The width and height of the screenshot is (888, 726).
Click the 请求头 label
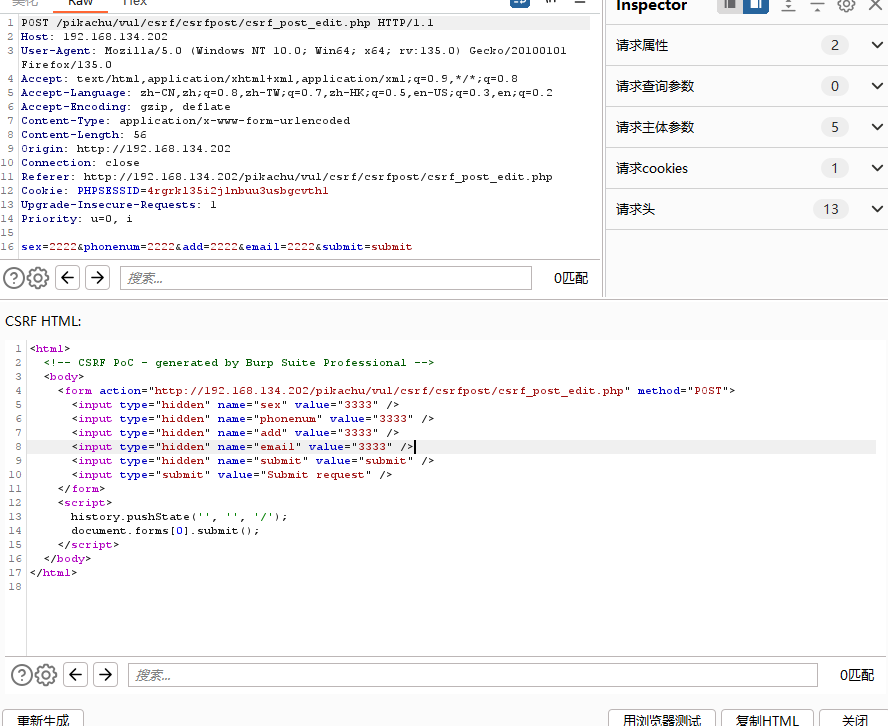click(635, 209)
